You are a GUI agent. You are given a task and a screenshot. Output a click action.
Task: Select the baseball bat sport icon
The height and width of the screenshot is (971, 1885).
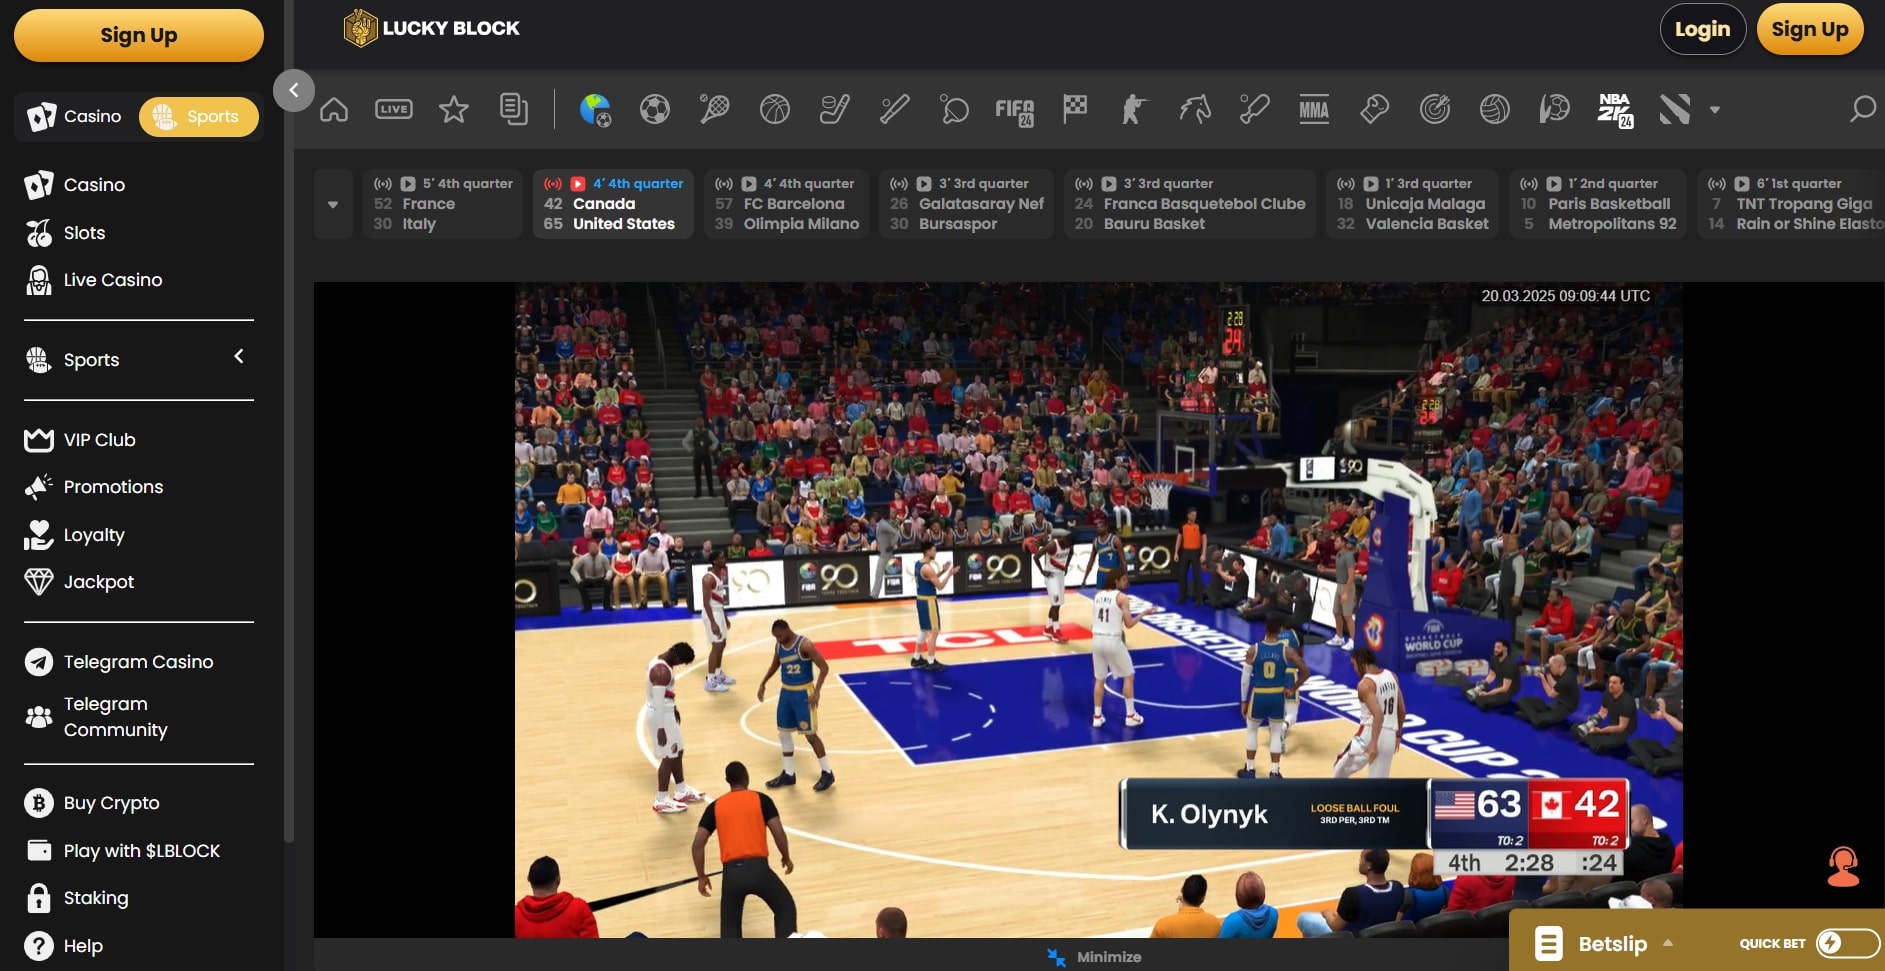pos(895,109)
